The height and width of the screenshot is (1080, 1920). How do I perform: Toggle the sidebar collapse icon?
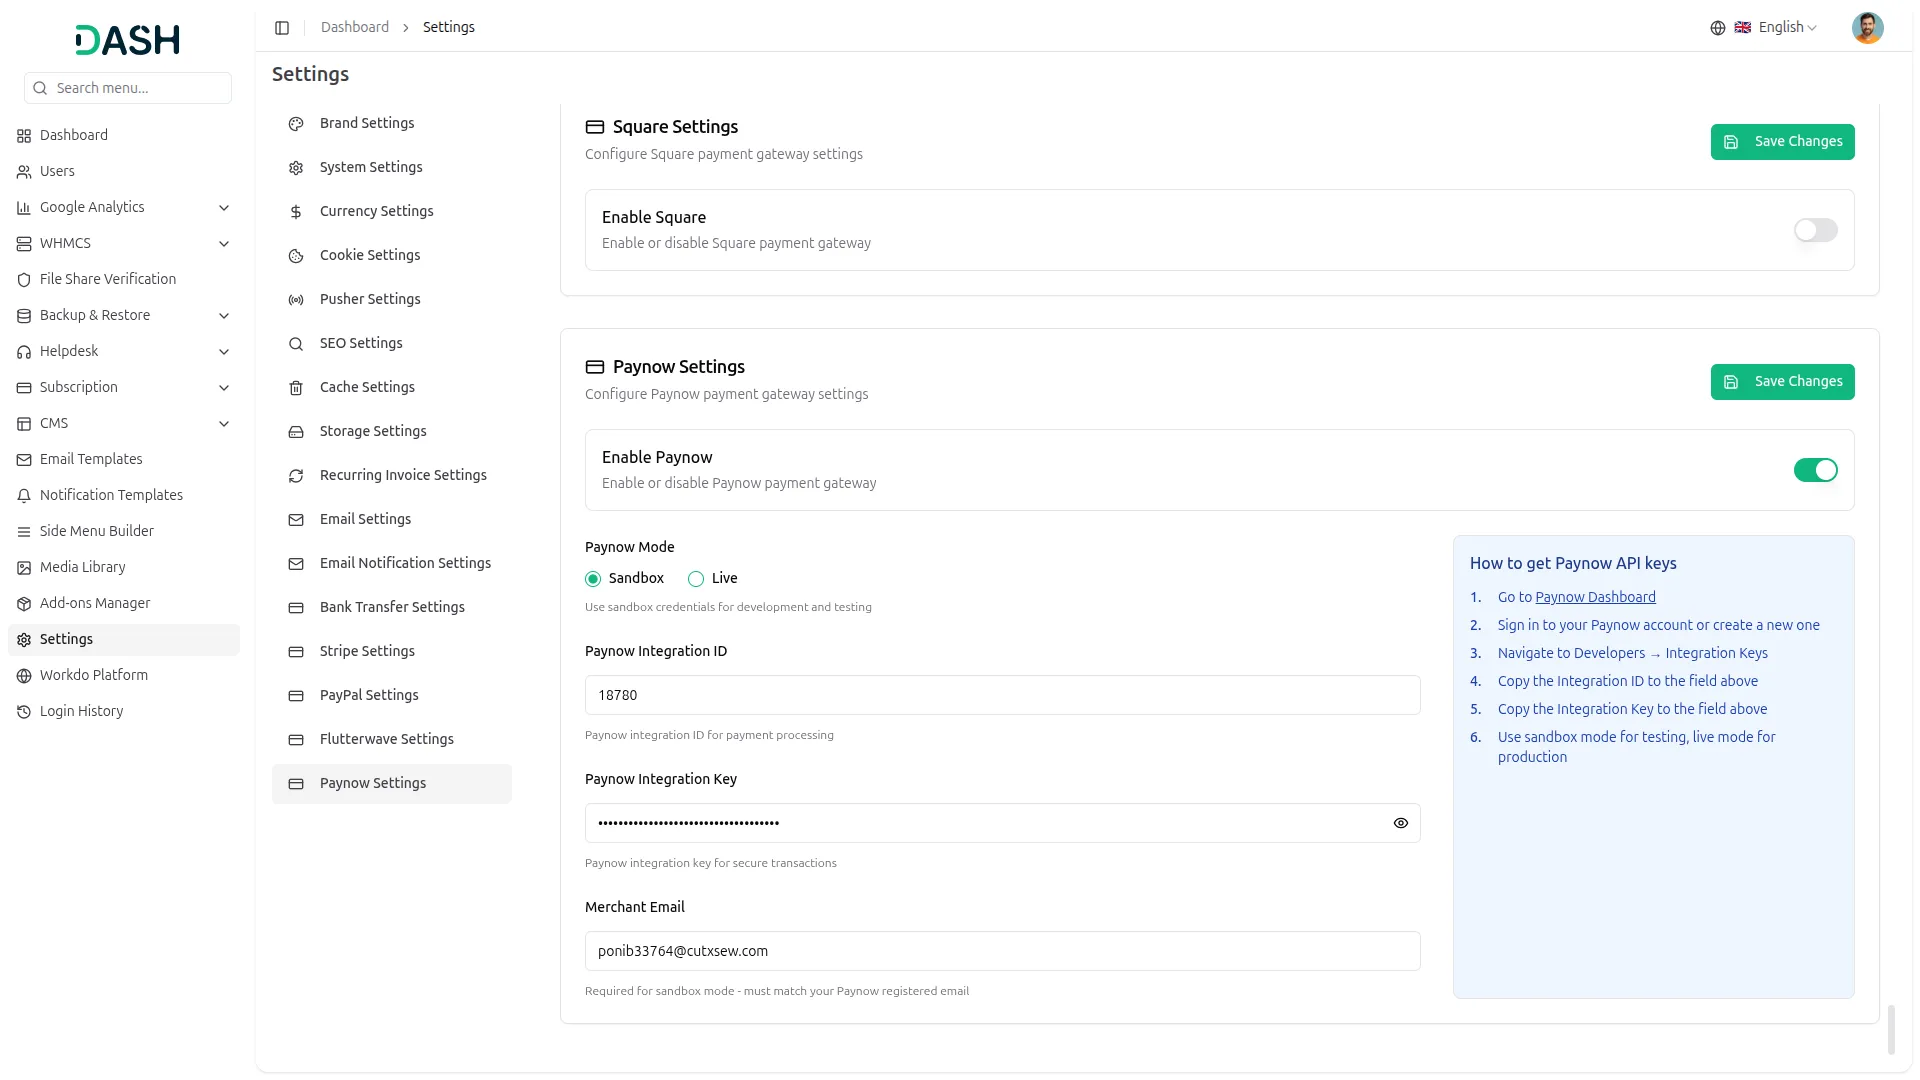click(x=282, y=28)
